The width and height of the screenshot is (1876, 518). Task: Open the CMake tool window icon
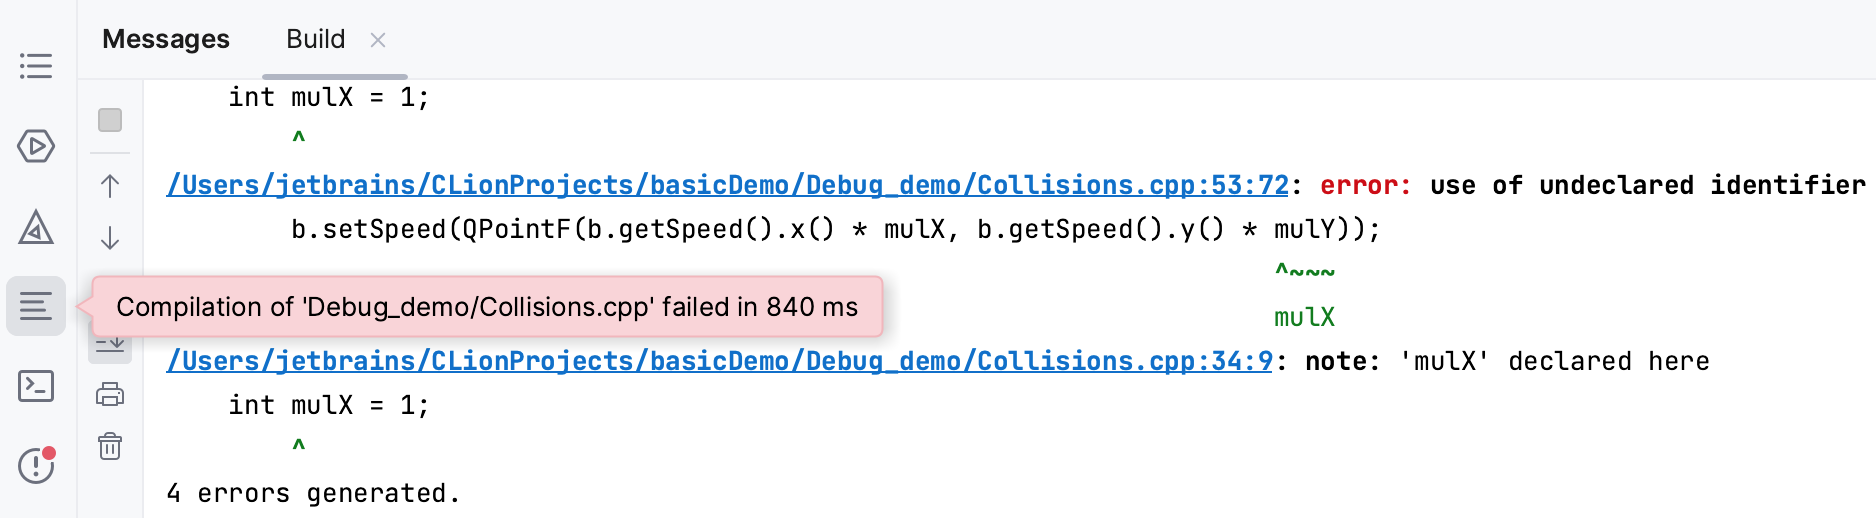click(36, 227)
